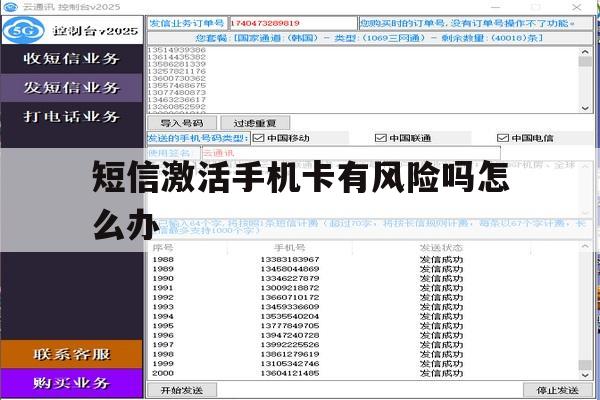Click the number list scroll-up arrow
This screenshot has height=400, width=600.
coord(585,51)
